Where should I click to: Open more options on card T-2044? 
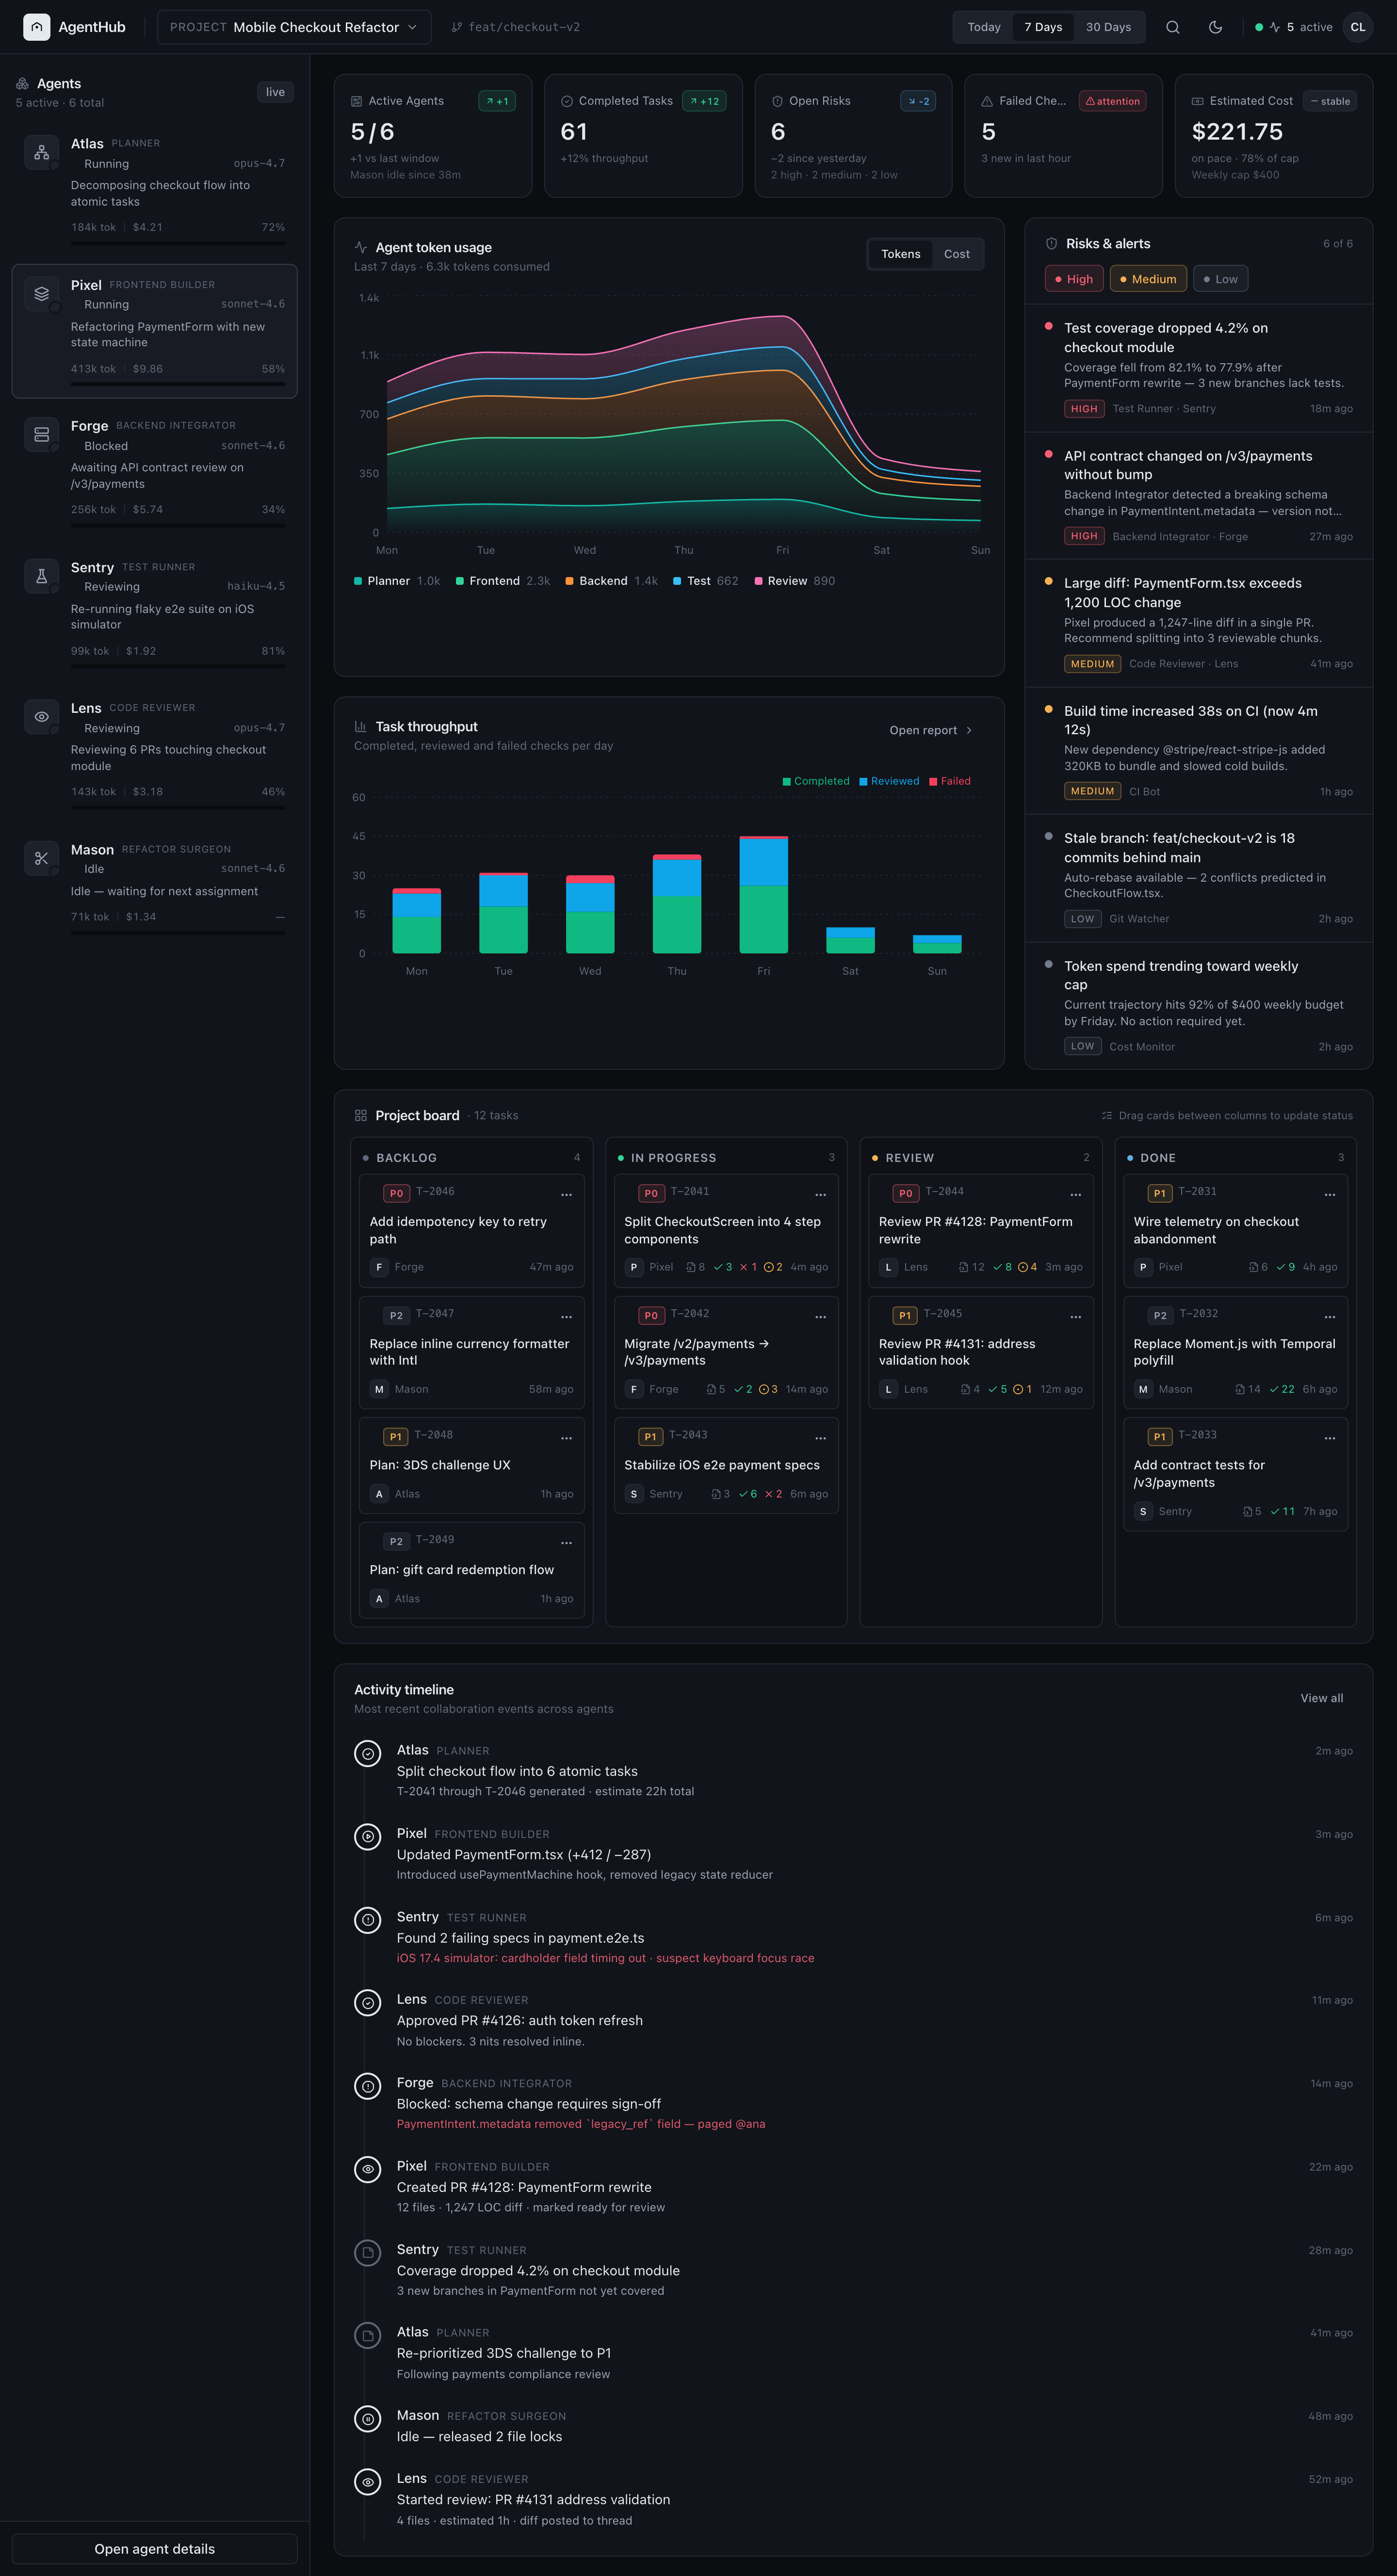(1075, 1194)
